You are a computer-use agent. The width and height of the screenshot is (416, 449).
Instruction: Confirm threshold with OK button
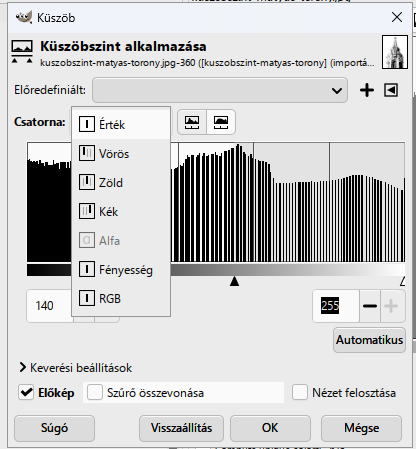click(x=270, y=428)
